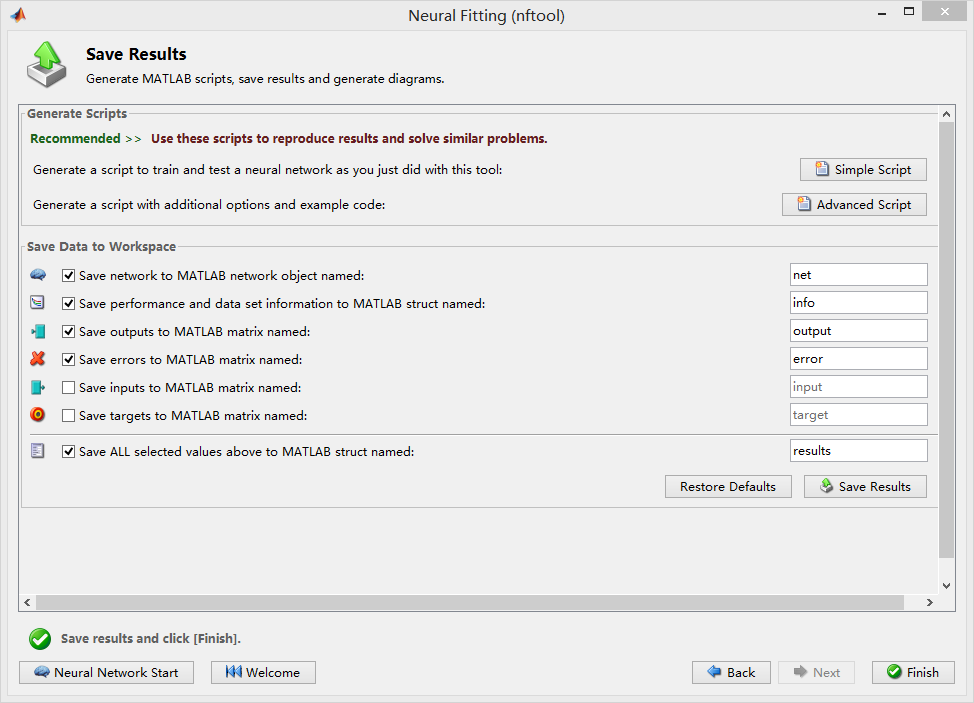Click the red X errors icon
This screenshot has width=974, height=703.
tap(38, 359)
